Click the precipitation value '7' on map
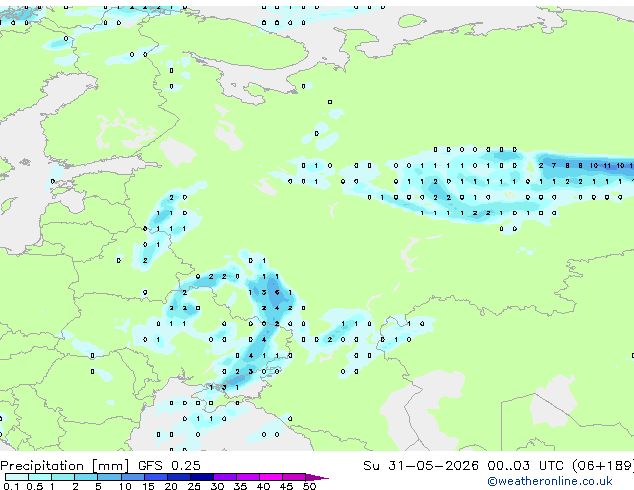This screenshot has width=634, height=490. point(554,165)
